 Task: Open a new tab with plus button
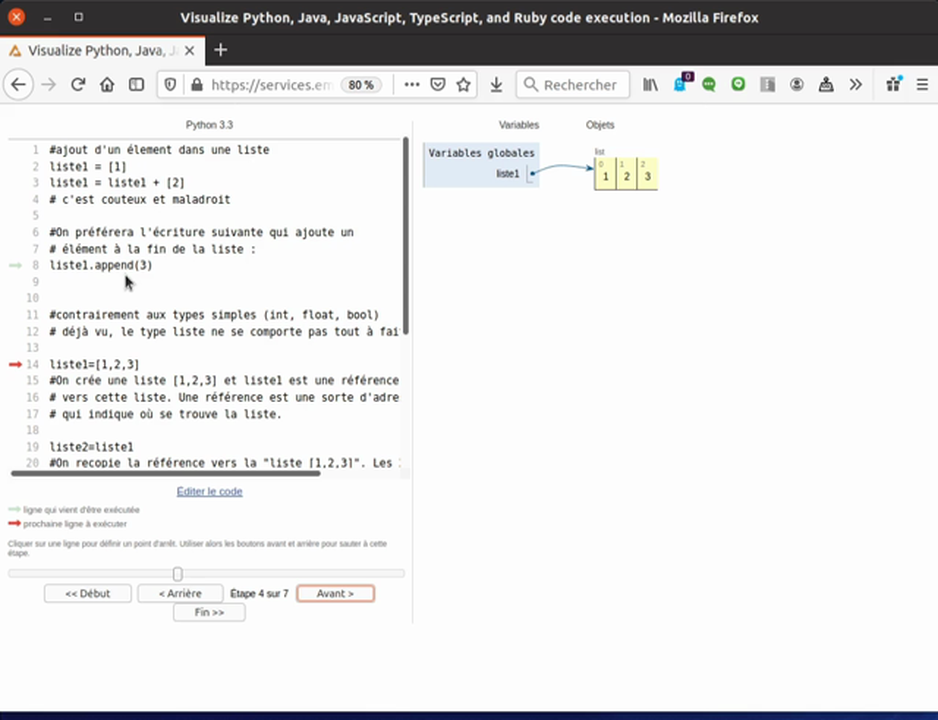pos(221,50)
